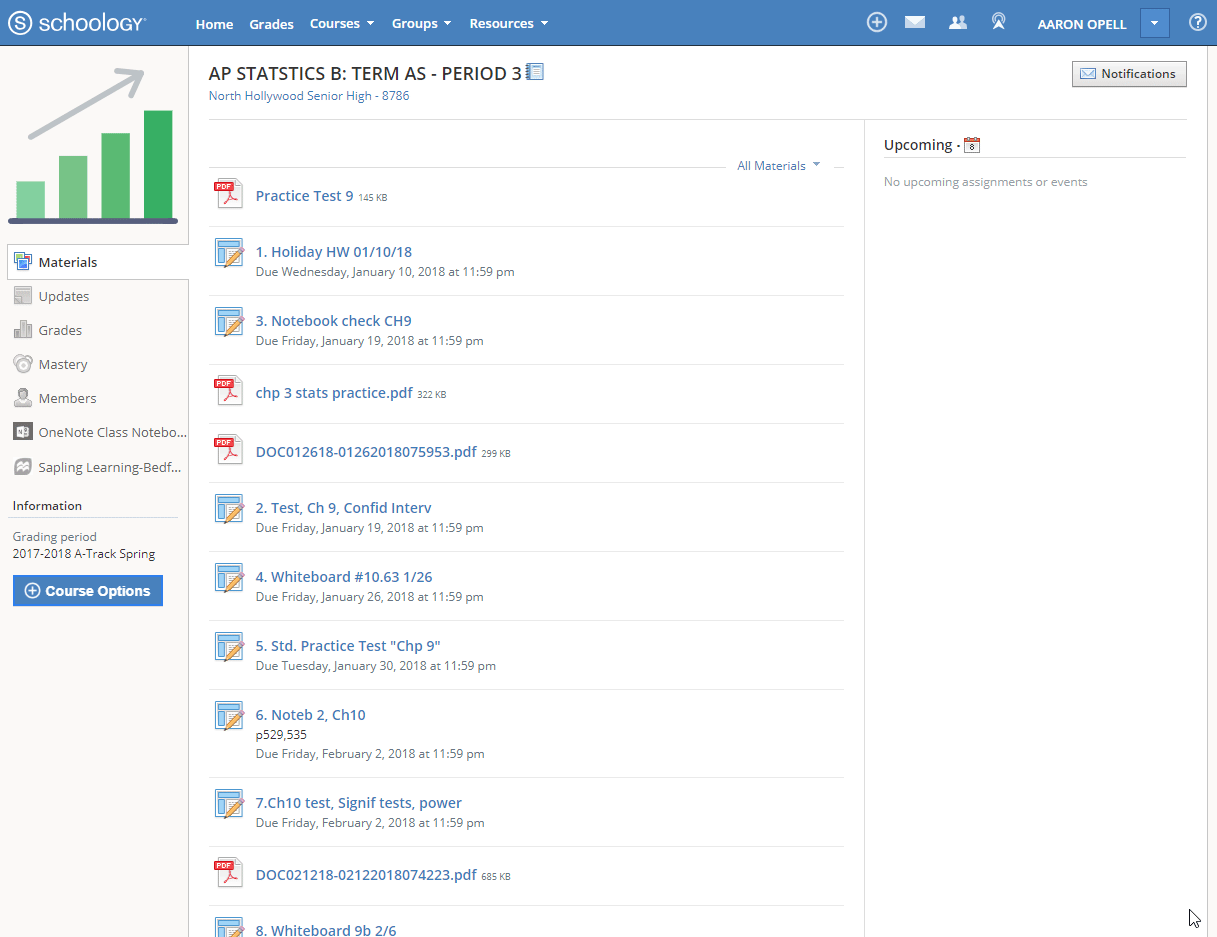Open the Resources dropdown in the top navigation

508,23
